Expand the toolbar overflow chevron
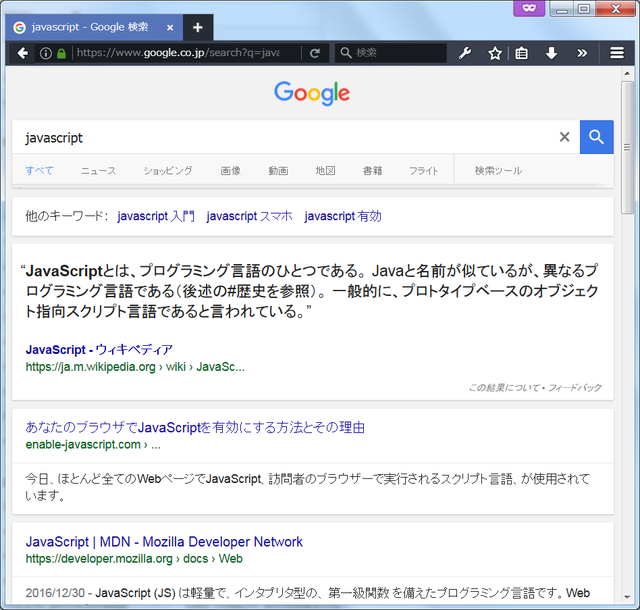Image resolution: width=640 pixels, height=610 pixels. click(582, 53)
